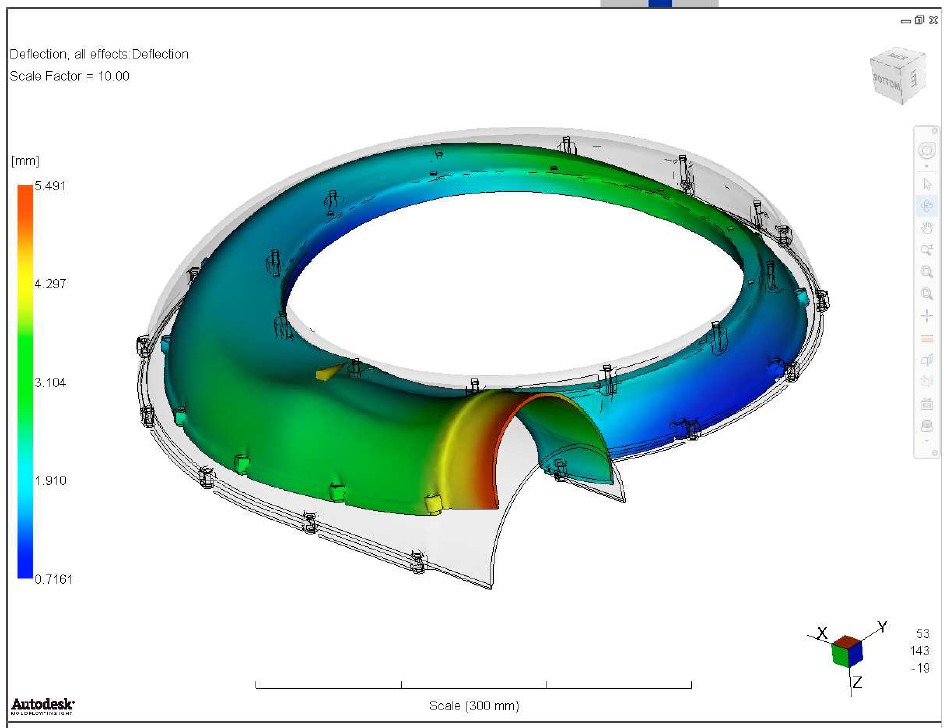Select the Zoom Window tool
951x728 pixels.
926,272
